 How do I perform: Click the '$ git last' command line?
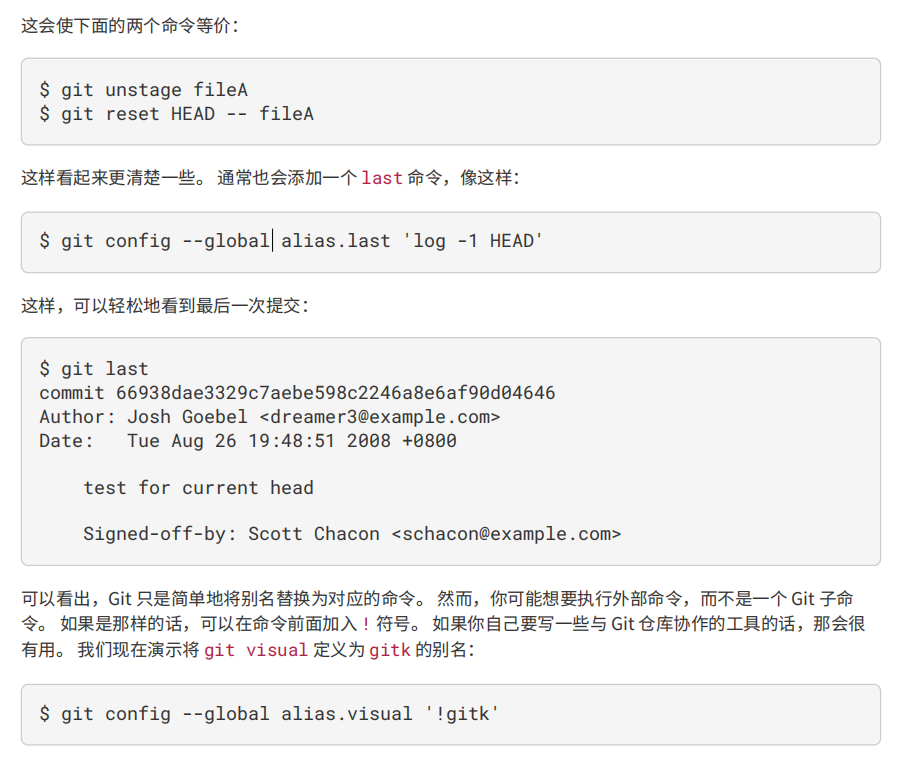click(94, 369)
